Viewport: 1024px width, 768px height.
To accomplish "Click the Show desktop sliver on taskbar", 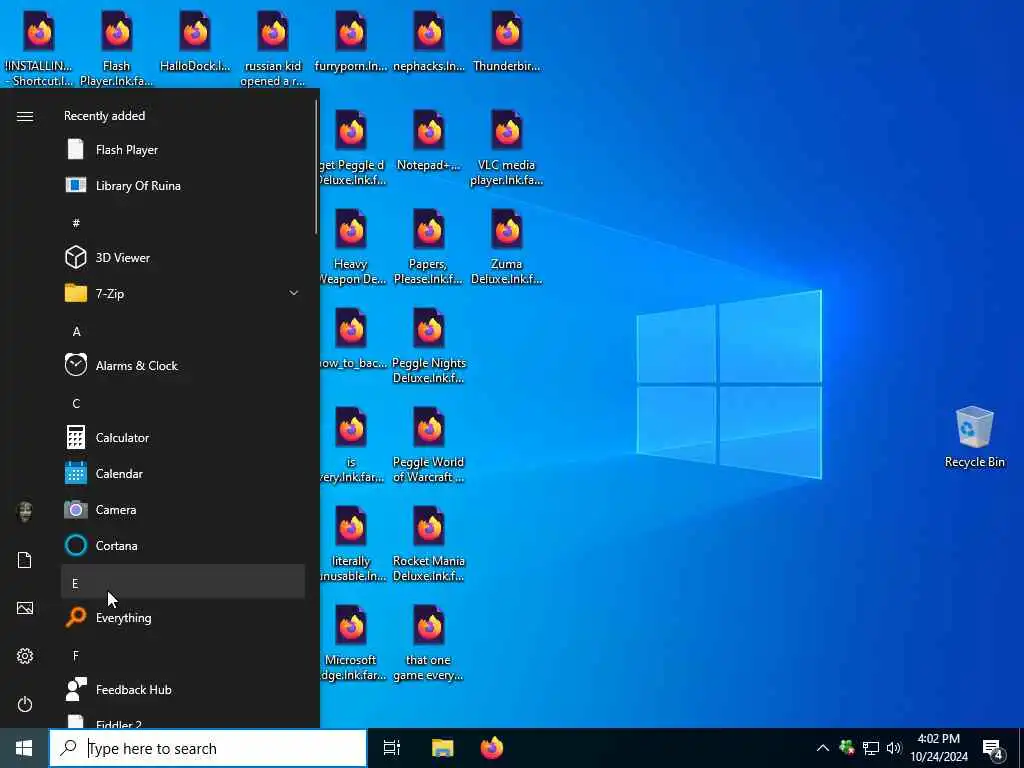I will (1021, 748).
